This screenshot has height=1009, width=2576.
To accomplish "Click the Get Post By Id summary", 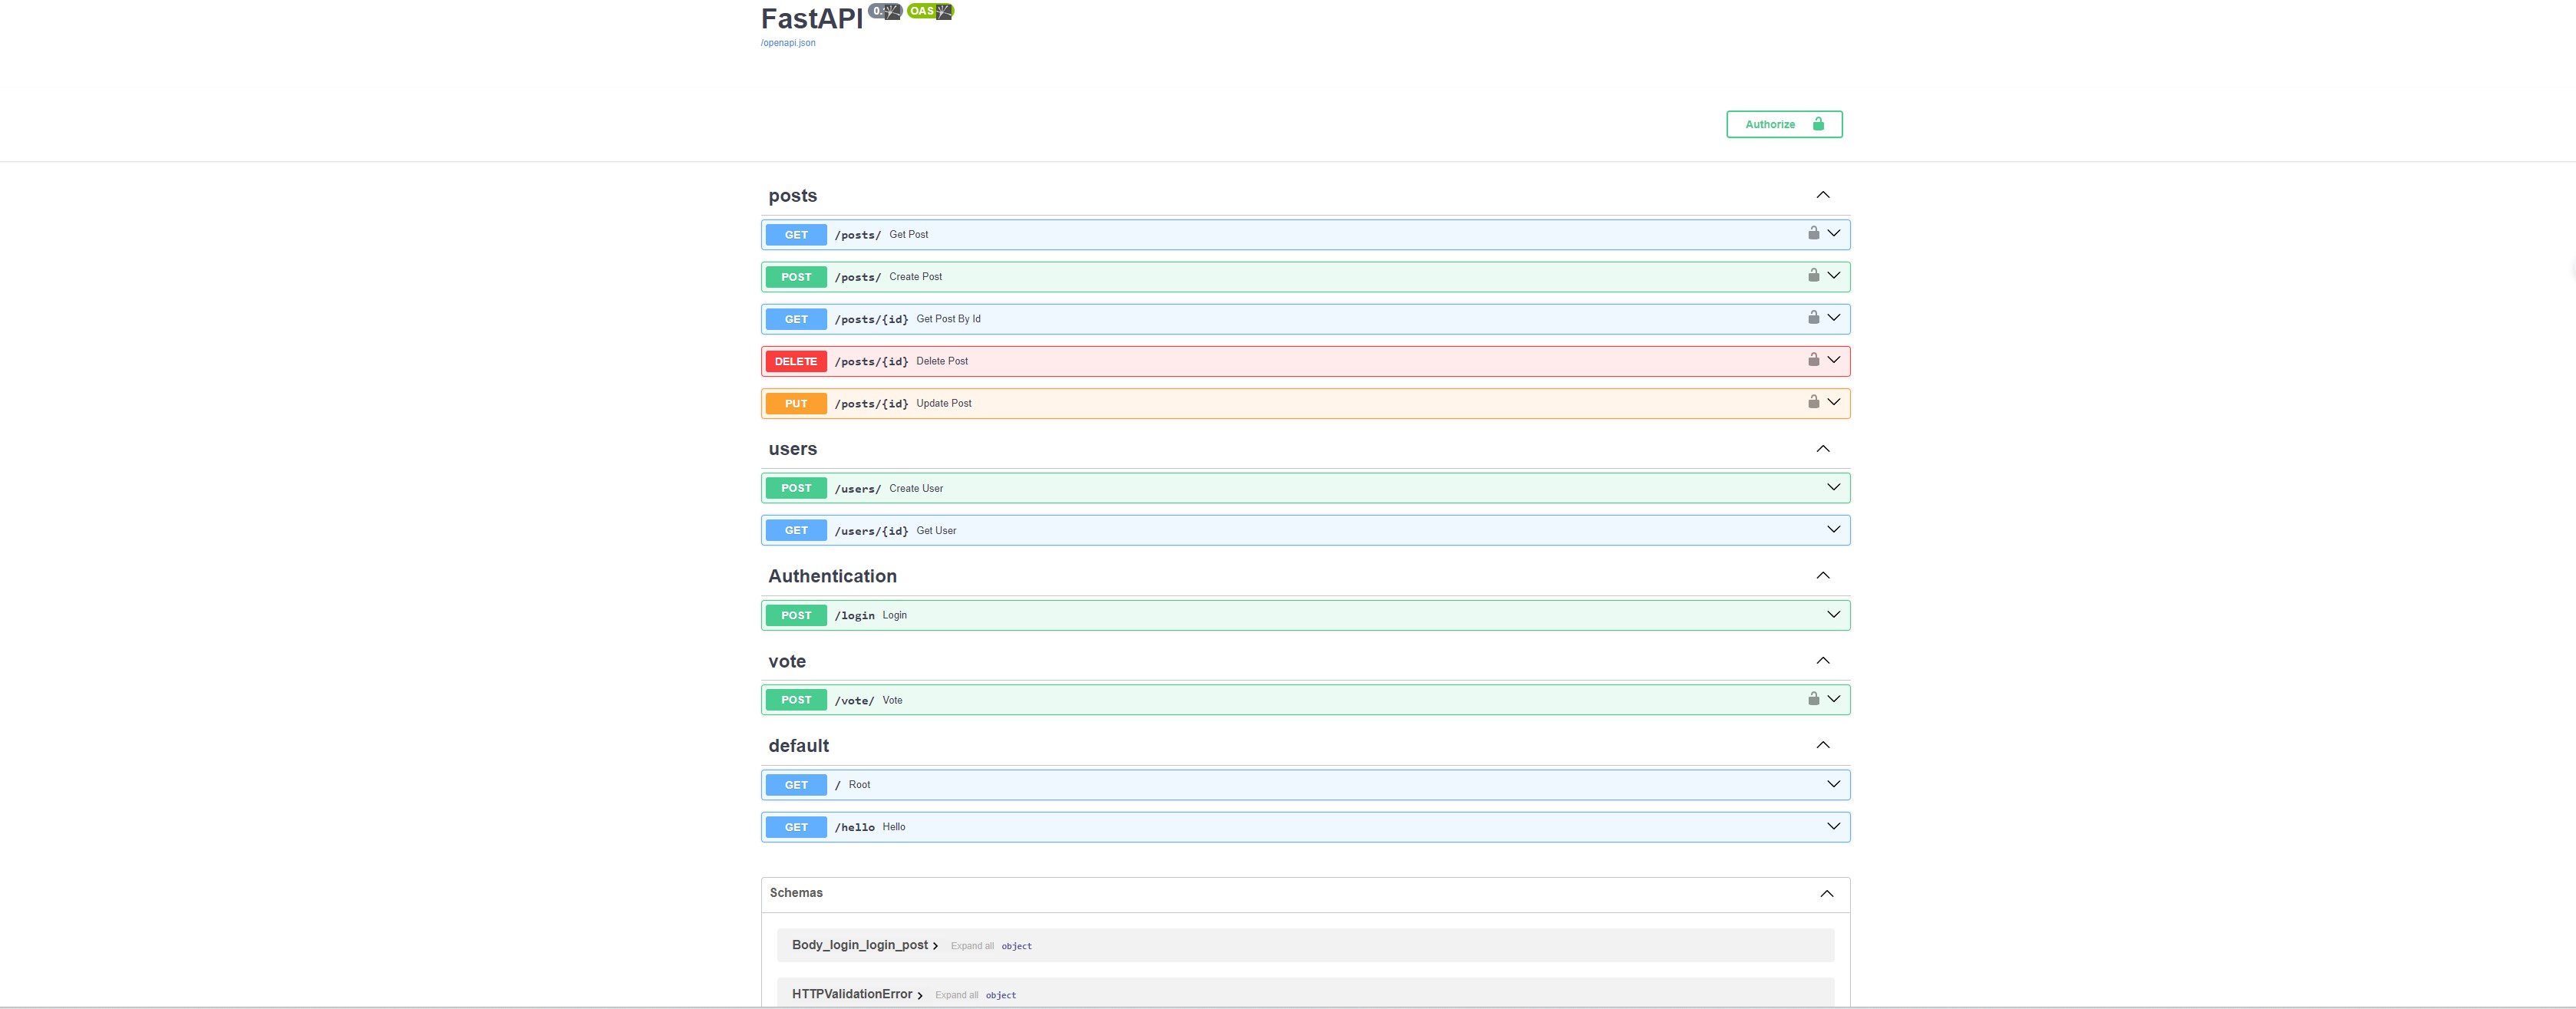I will pos(948,319).
